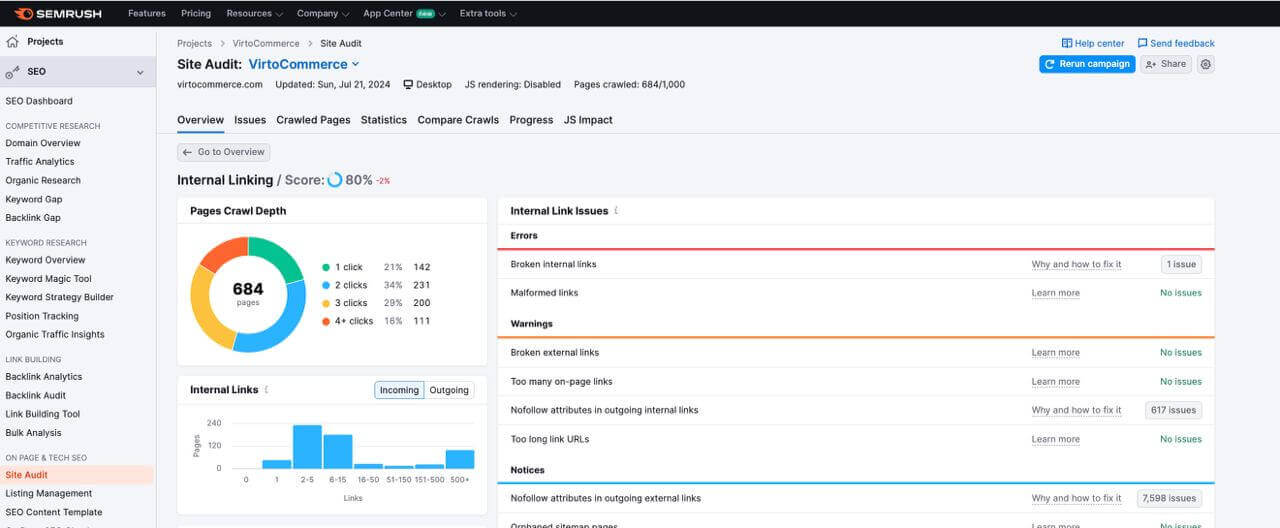Expand the App Center menu
Viewport: 1280px width, 528px height.
click(404, 13)
